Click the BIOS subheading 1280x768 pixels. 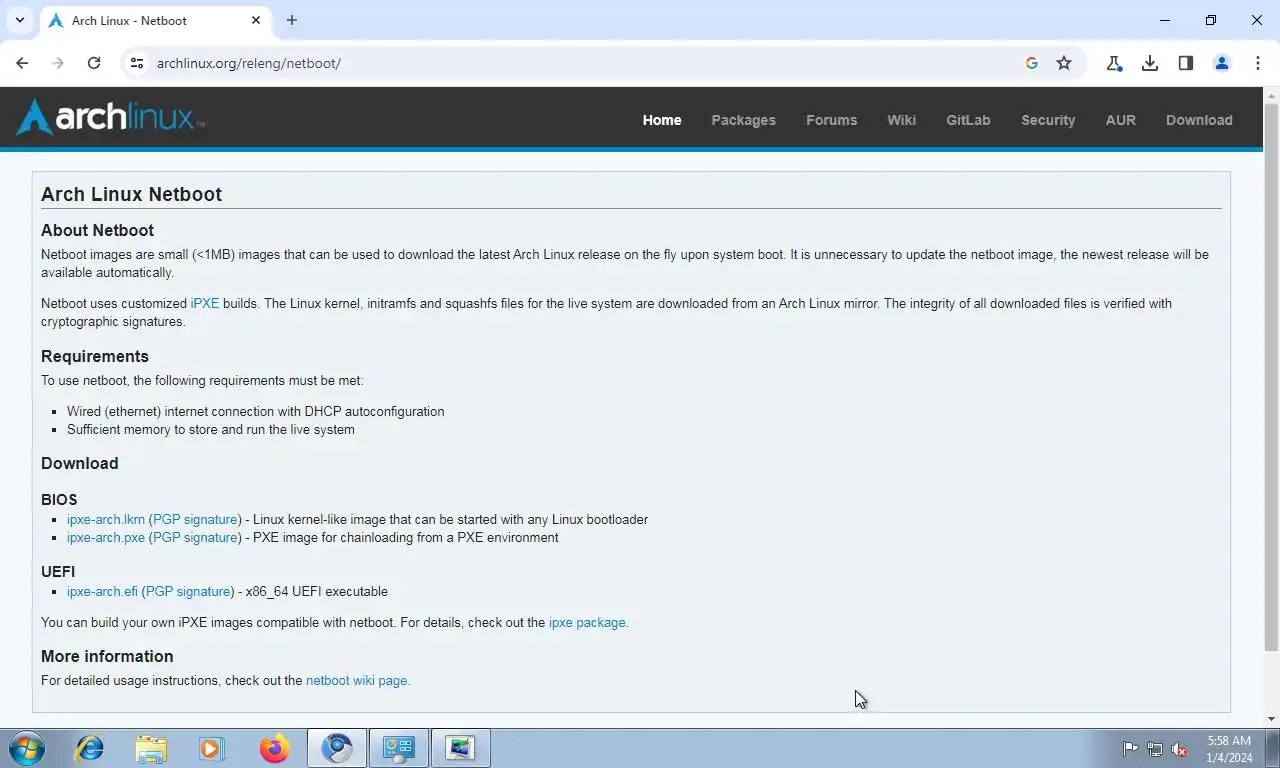(x=59, y=500)
